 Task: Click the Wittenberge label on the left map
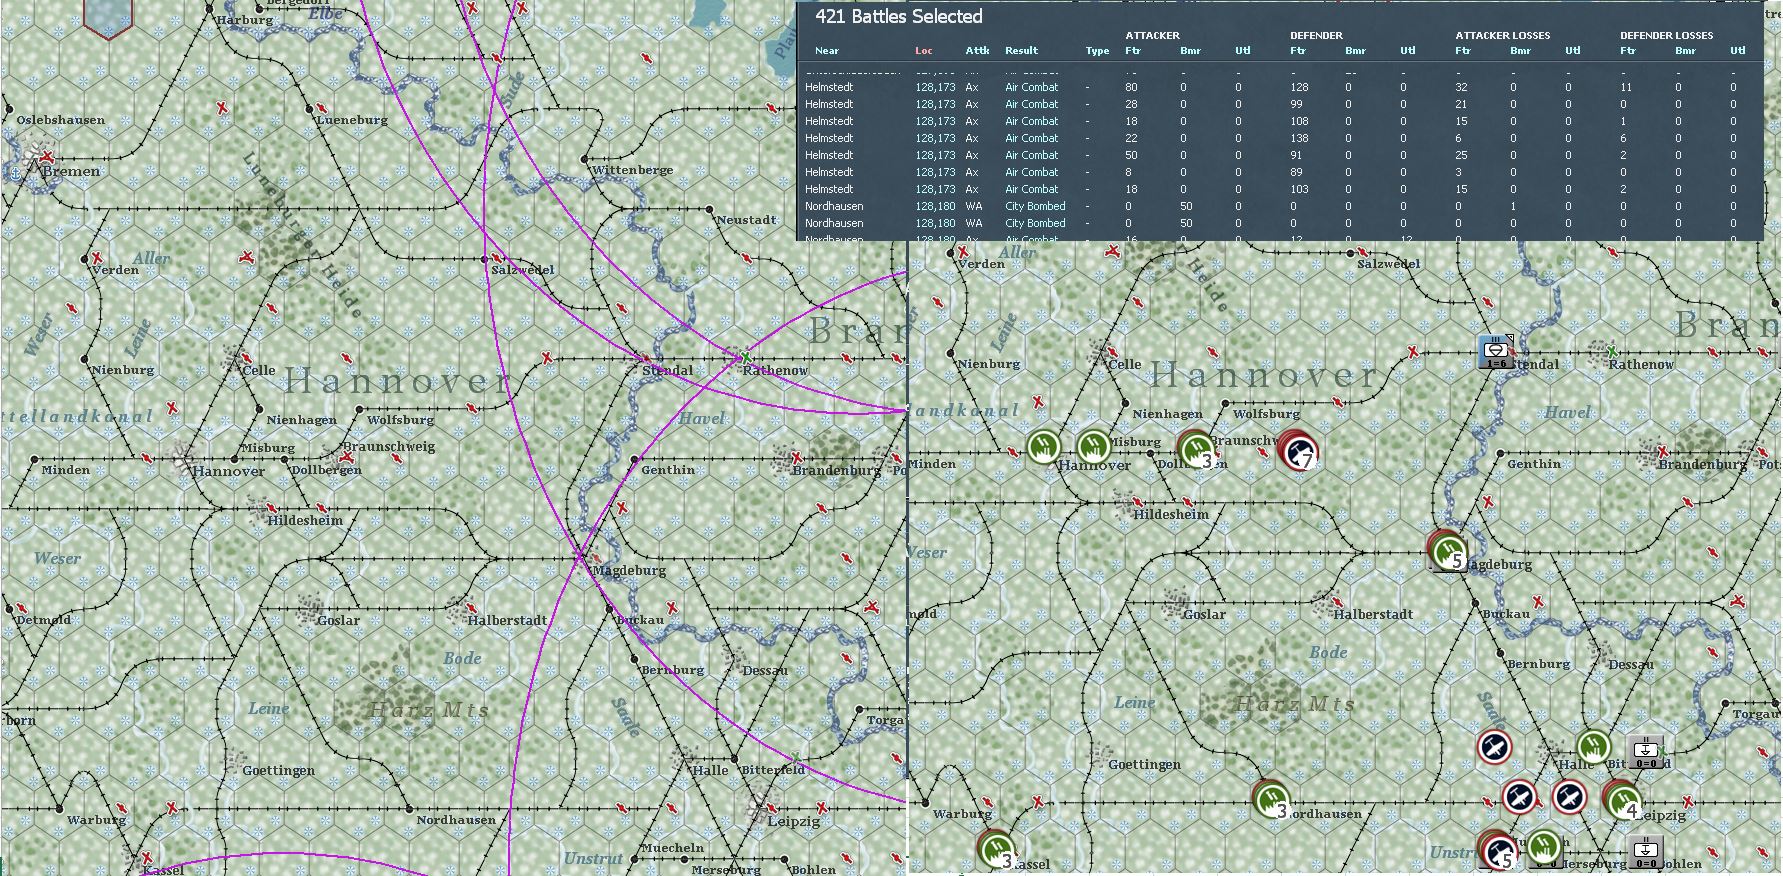click(633, 170)
